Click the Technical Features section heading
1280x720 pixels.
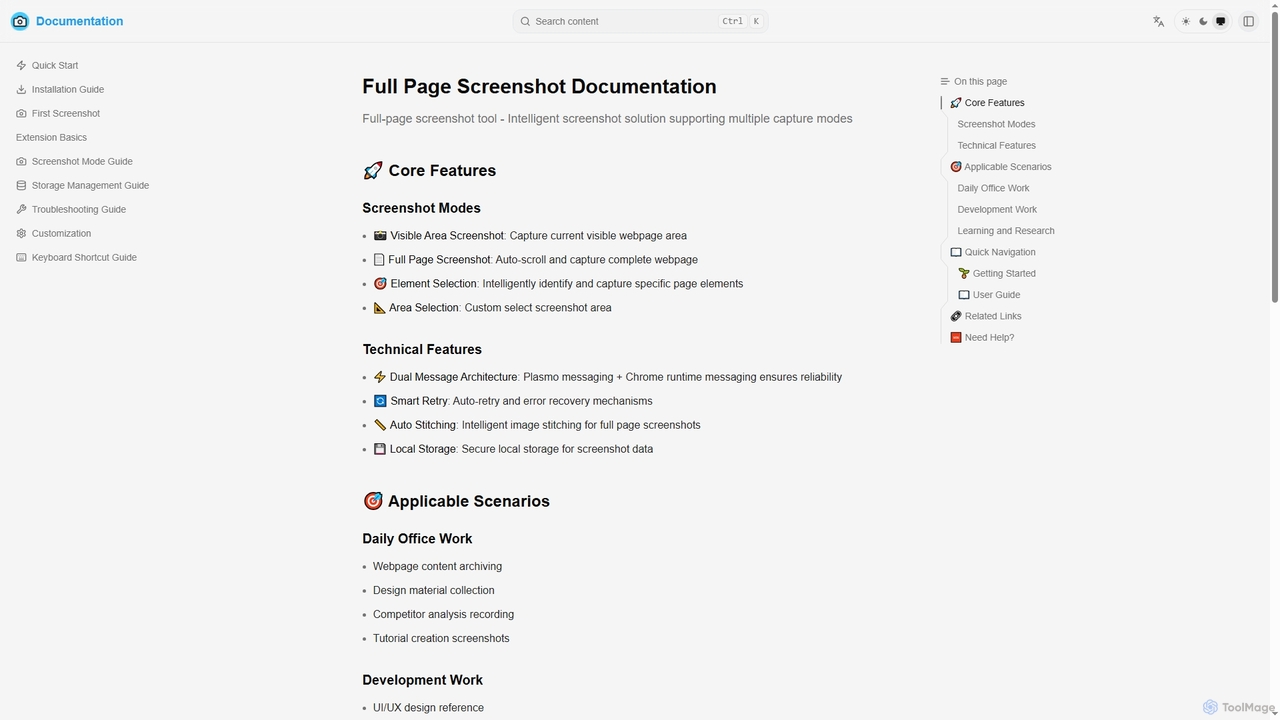pos(422,349)
